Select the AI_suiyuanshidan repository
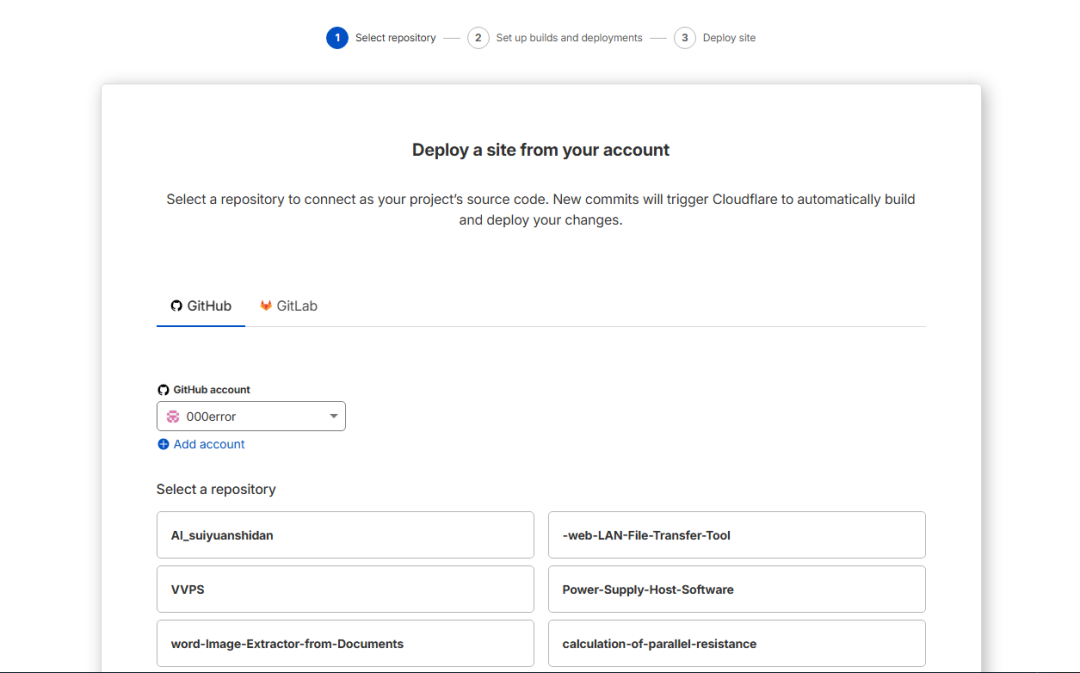Screen dimensions: 1080x673 (345, 535)
